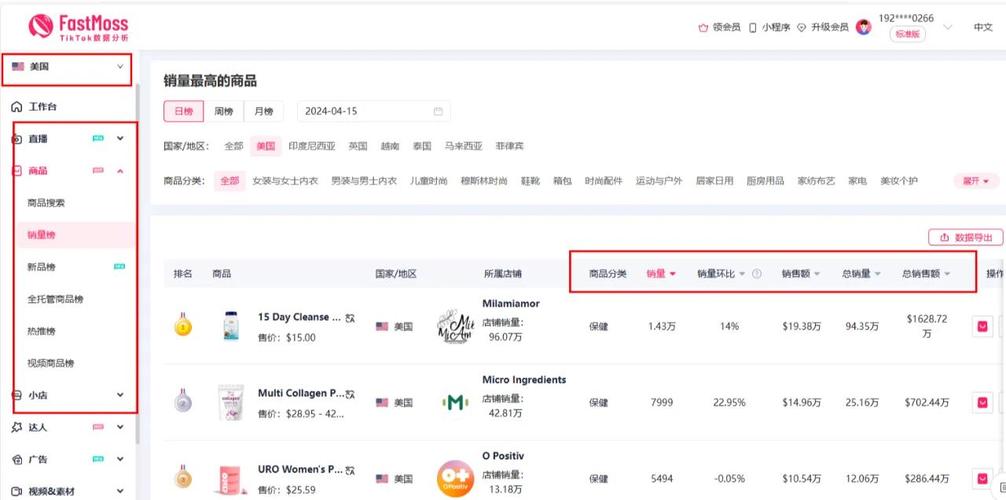The image size is (1006, 500).
Task: Click the user avatar icon
Action: point(864,28)
